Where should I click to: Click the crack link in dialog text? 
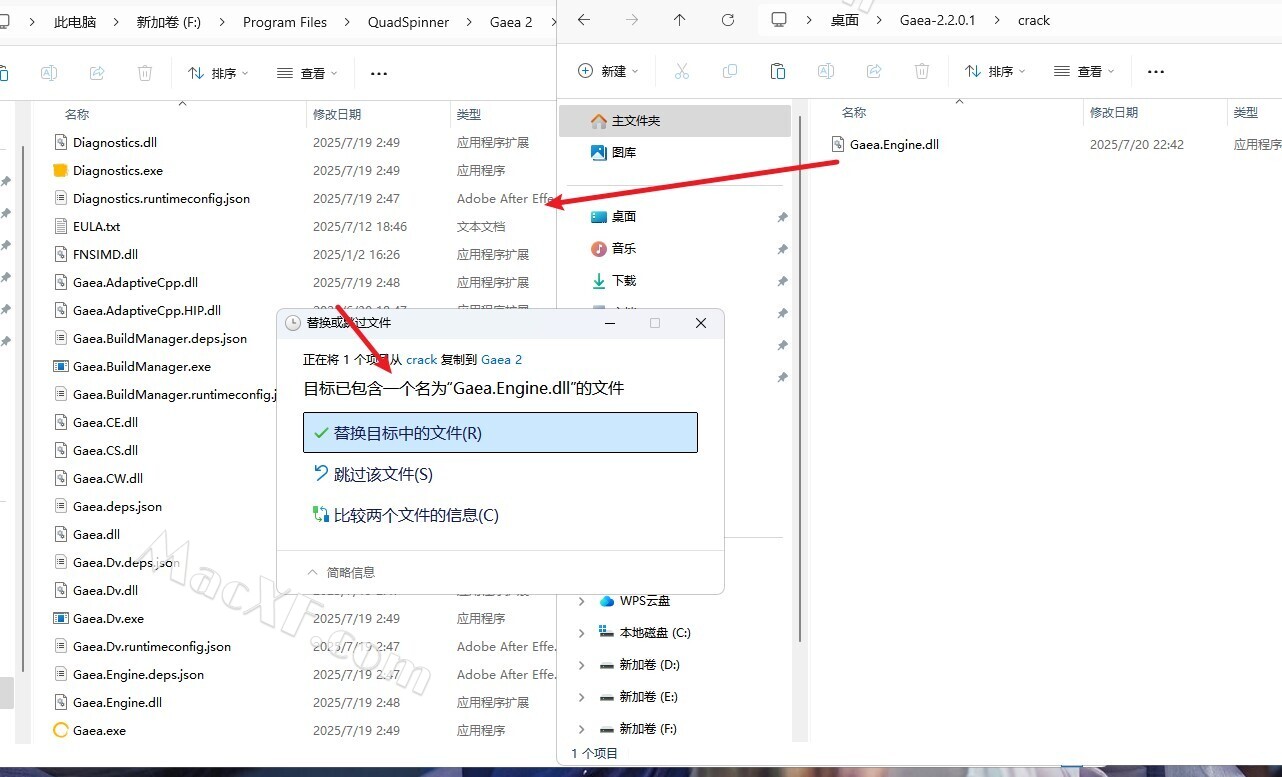(x=421, y=359)
